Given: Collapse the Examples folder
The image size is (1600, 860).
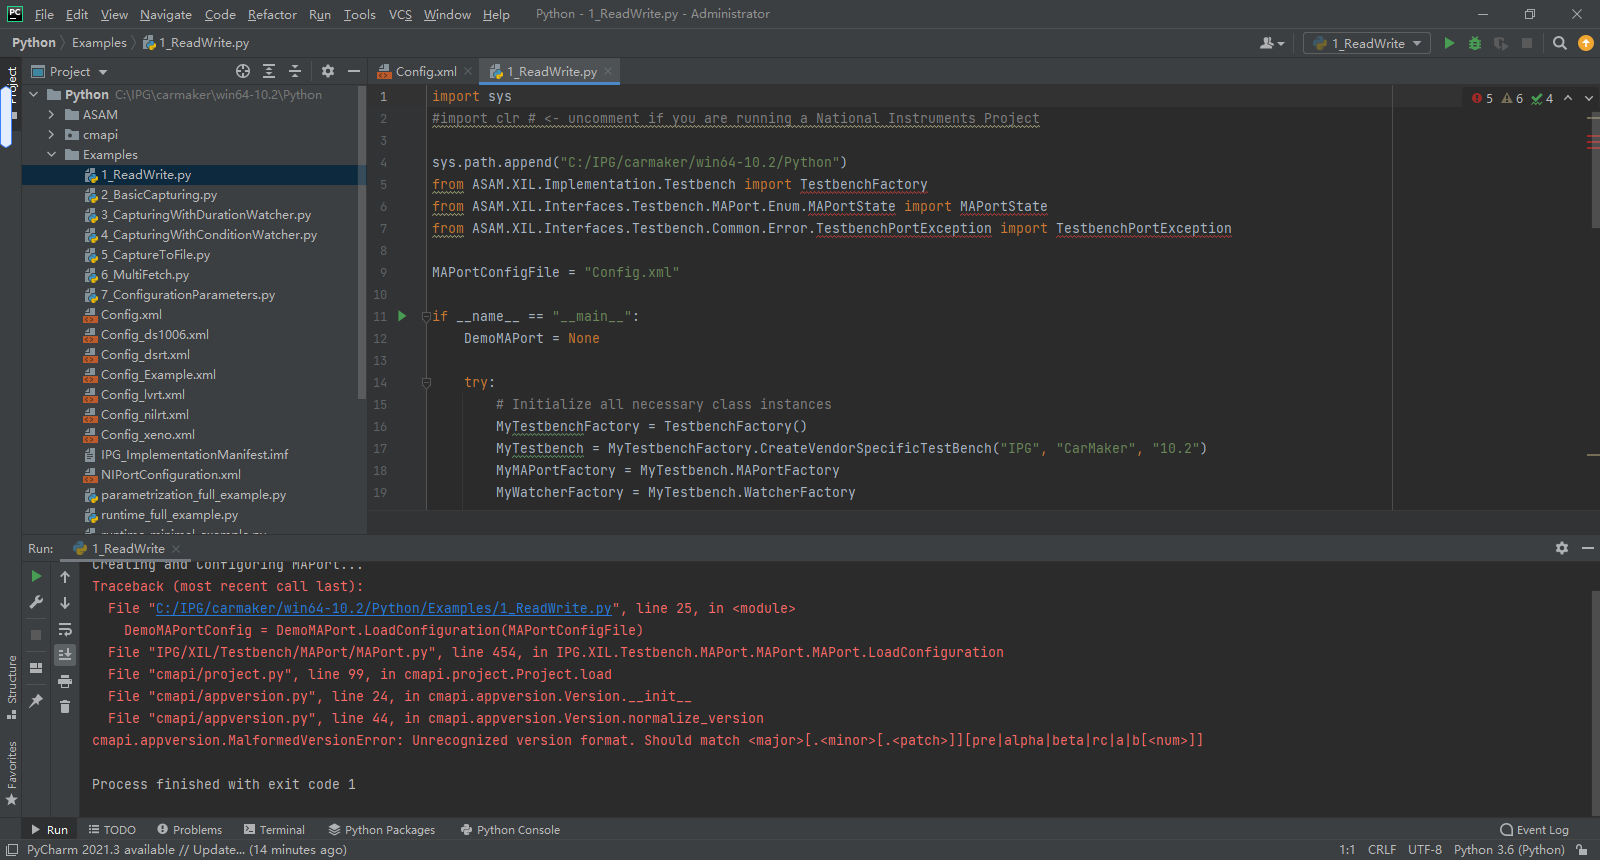Looking at the screenshot, I should [52, 155].
